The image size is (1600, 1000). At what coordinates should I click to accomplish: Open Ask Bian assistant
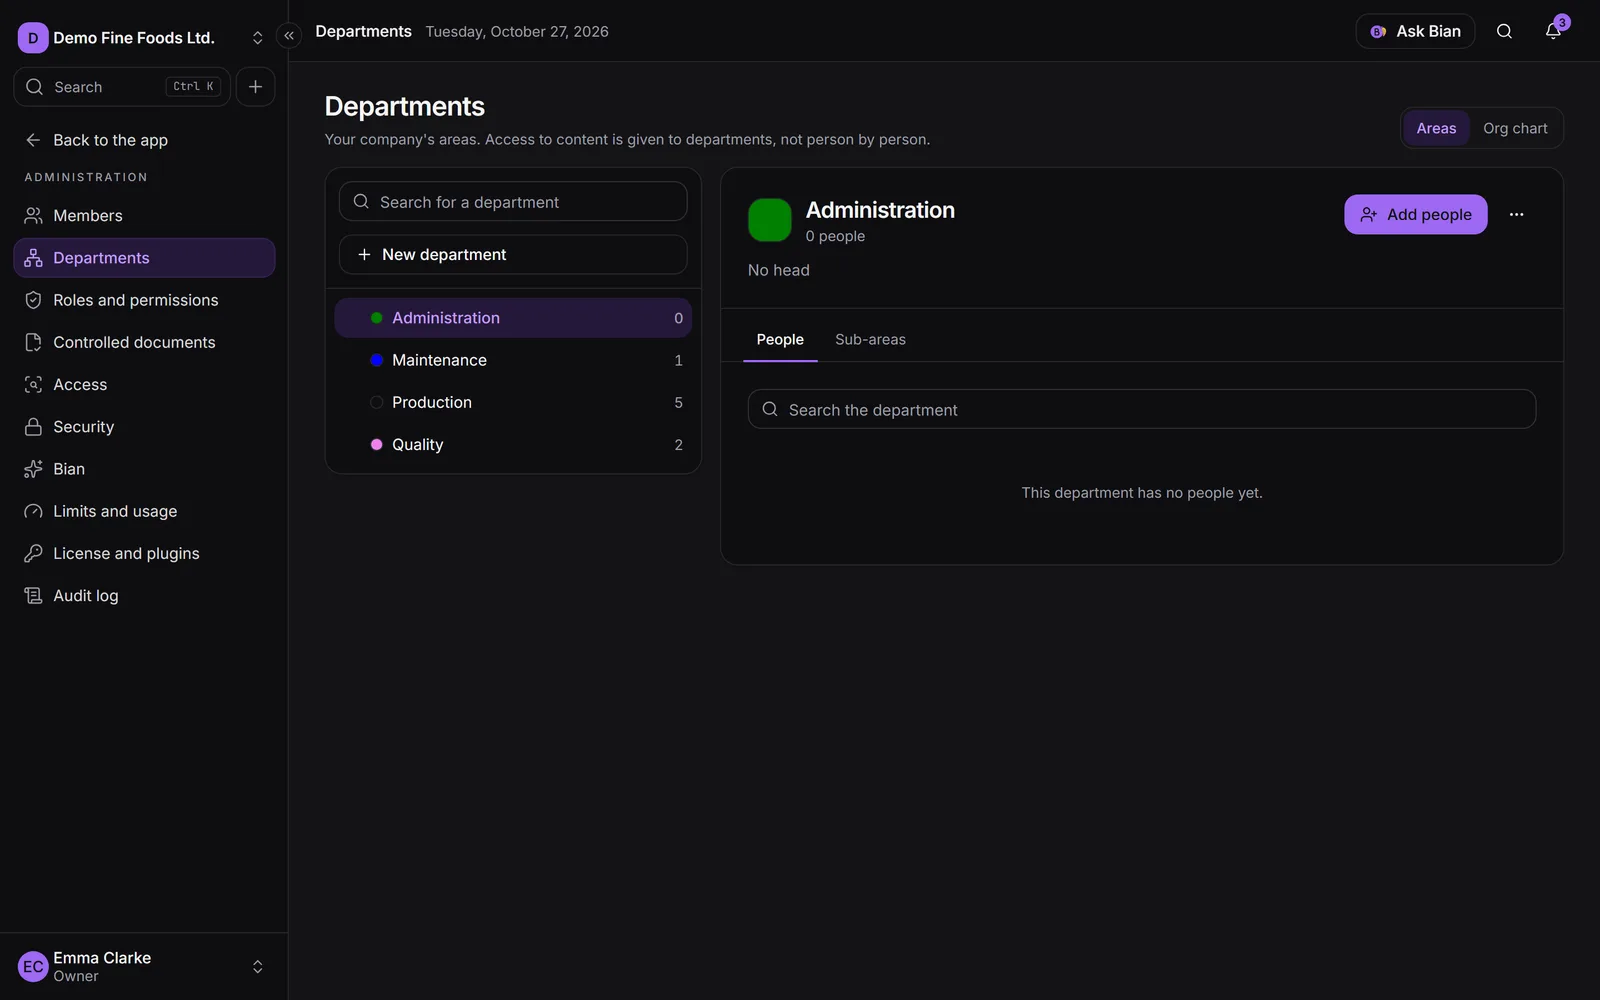tap(1415, 31)
